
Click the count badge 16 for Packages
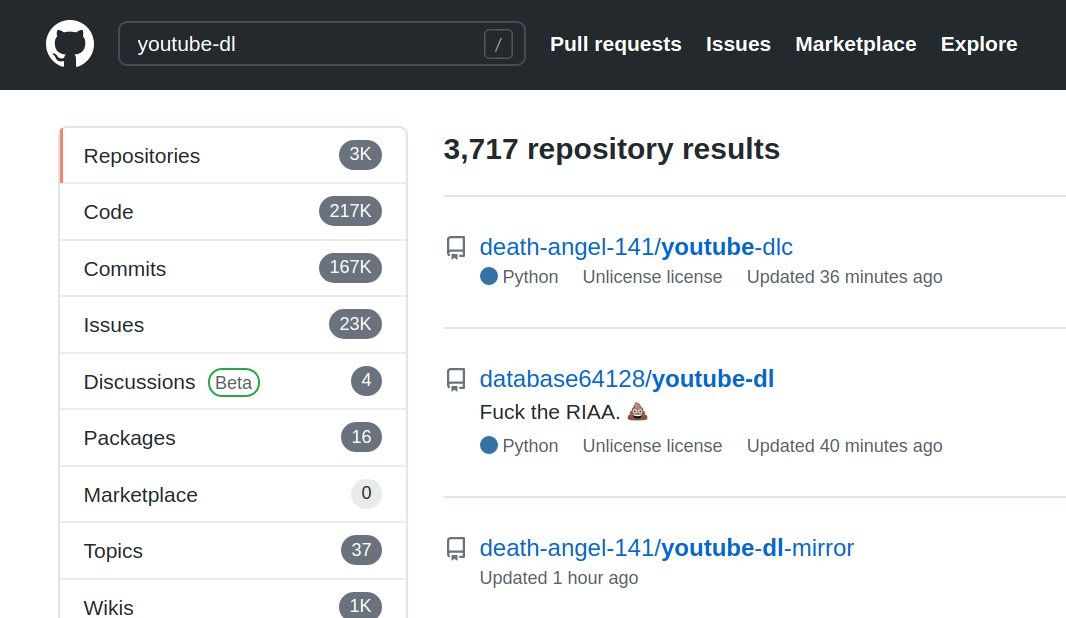coord(361,436)
